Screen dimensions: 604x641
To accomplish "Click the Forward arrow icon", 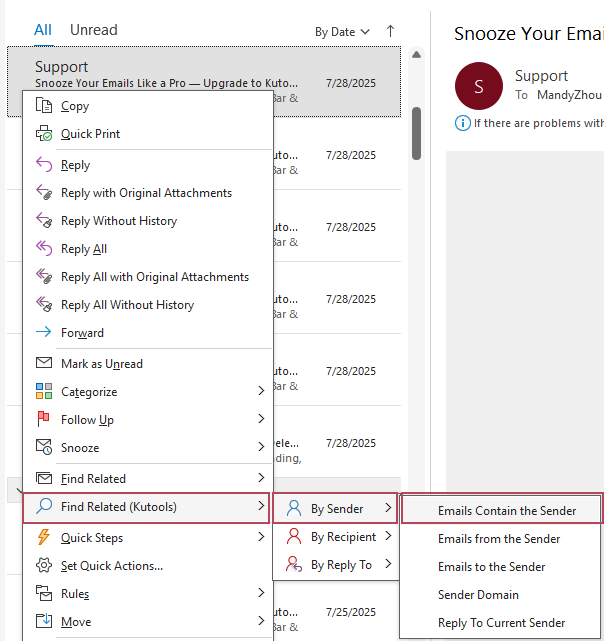I will (x=44, y=332).
